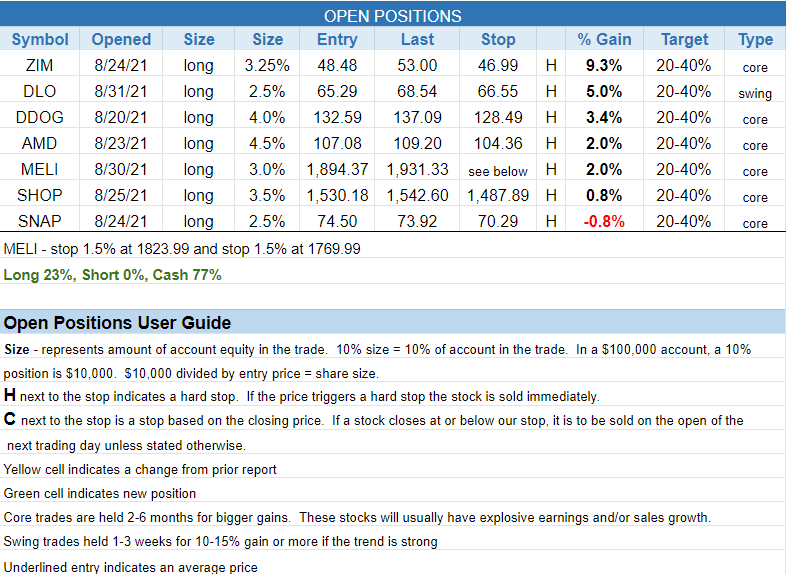The width and height of the screenshot is (786, 574).
Task: Click entry price 132.59
Action: point(337,117)
